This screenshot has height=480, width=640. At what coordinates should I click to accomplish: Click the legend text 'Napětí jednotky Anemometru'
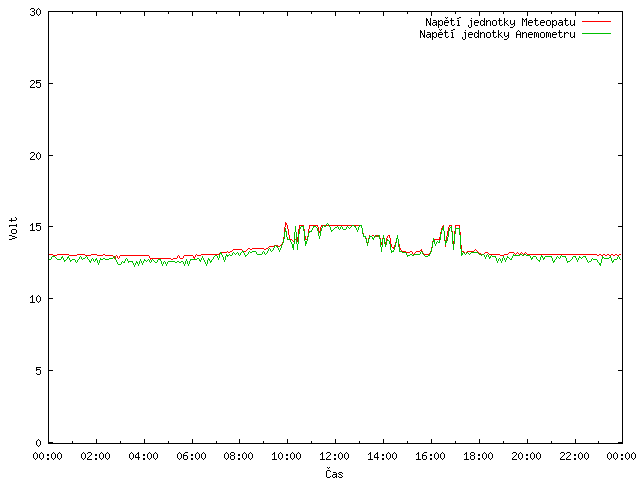[497, 34]
